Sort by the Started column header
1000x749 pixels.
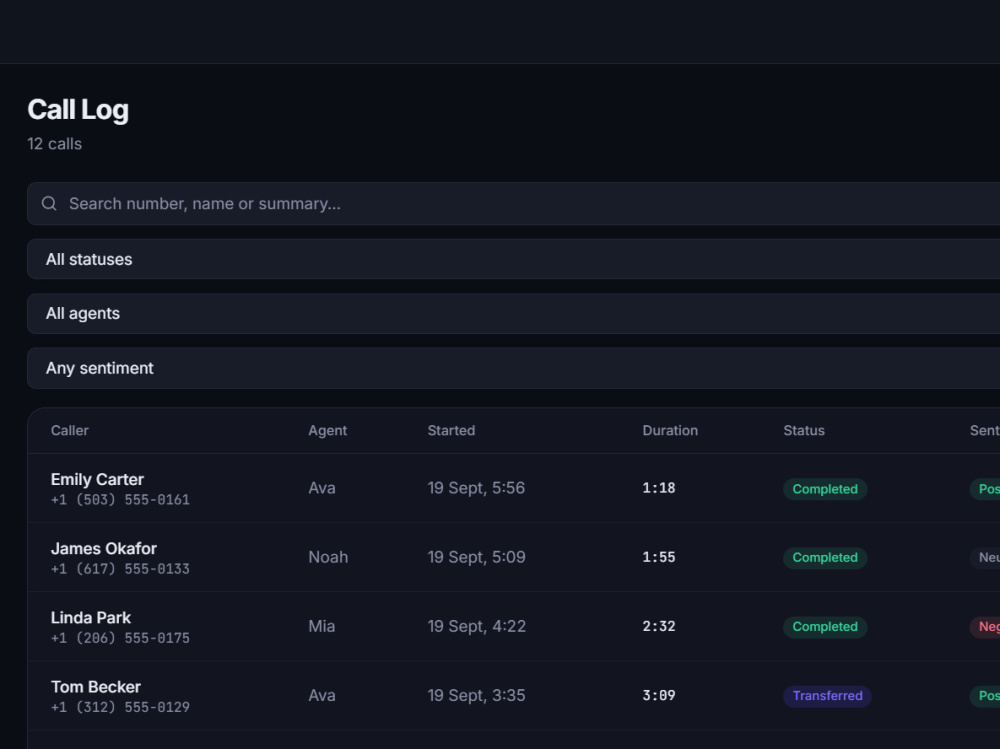pyautogui.click(x=451, y=431)
